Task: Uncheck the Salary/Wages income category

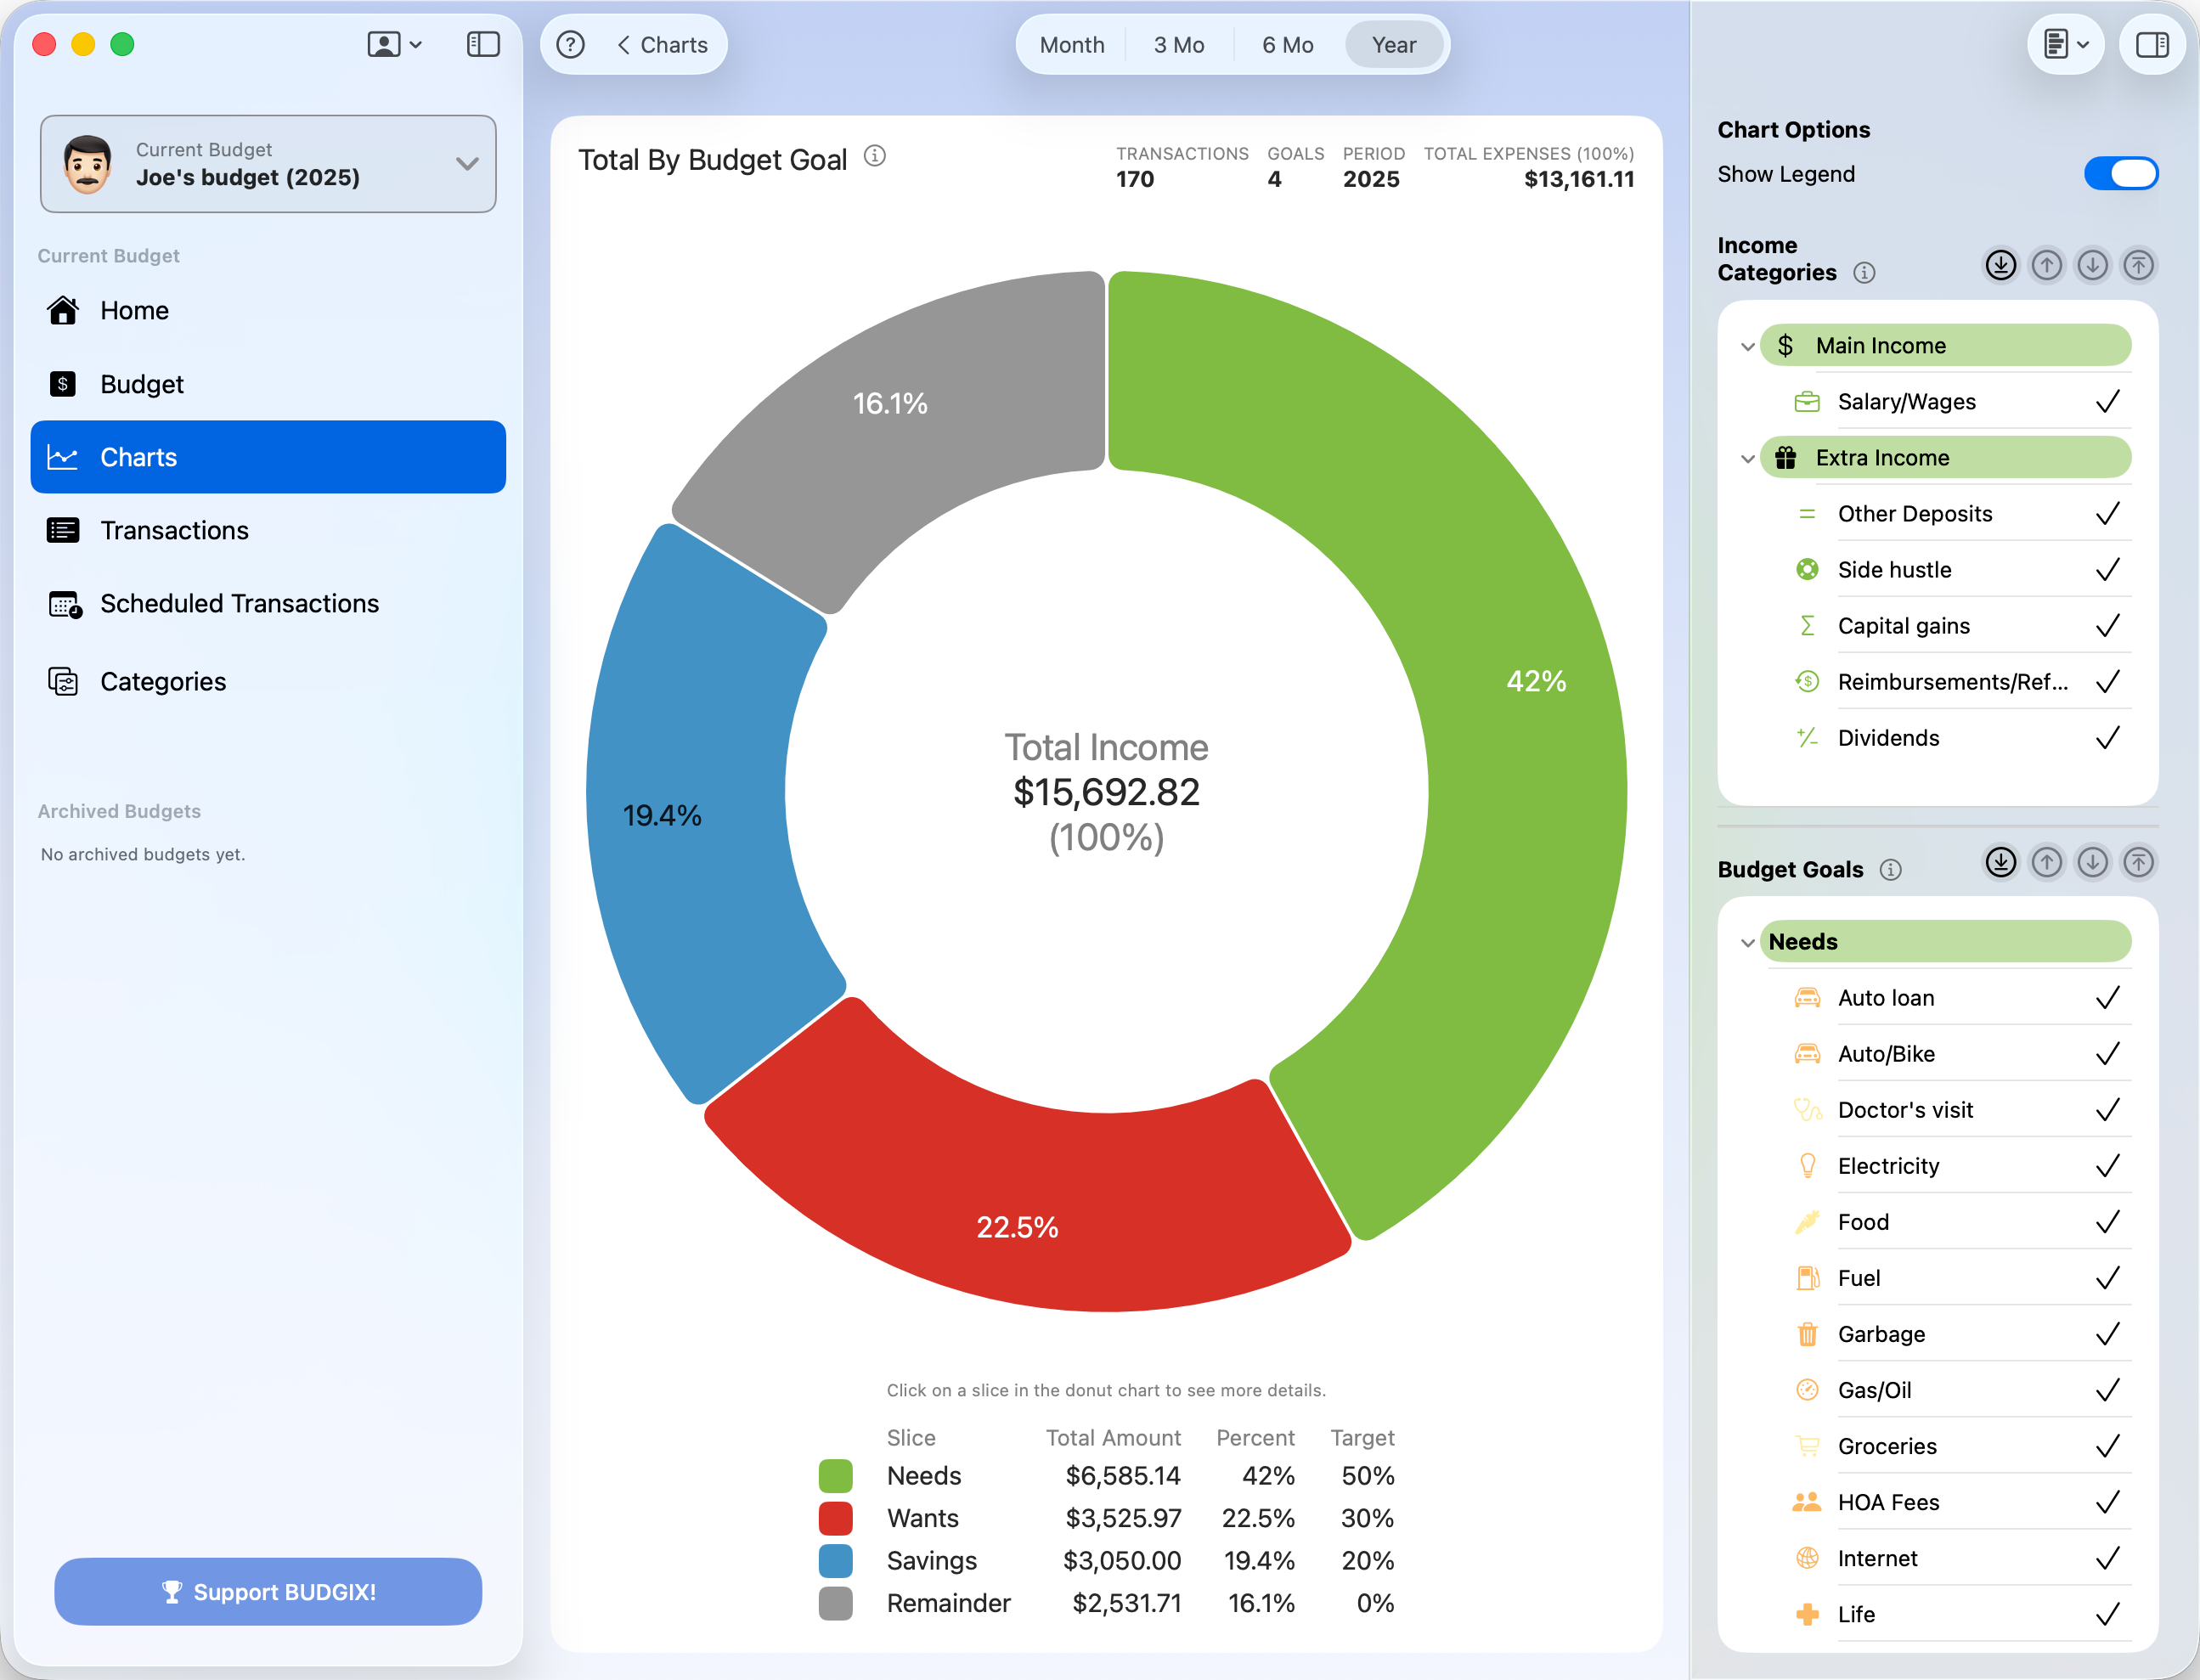Action: 2107,402
